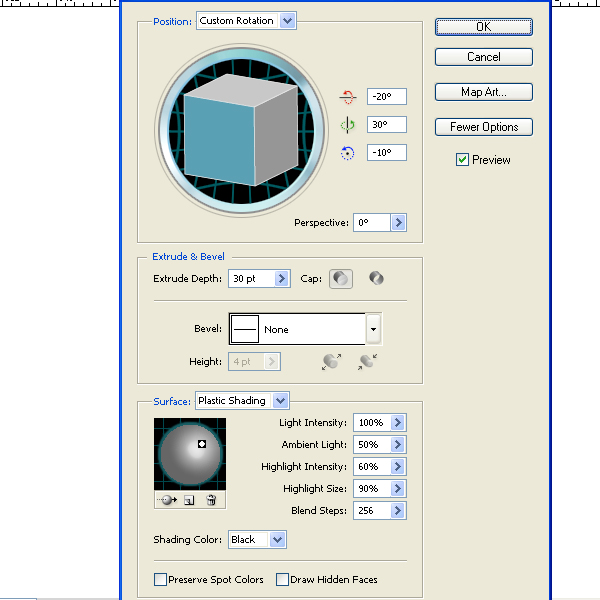Click the X-axis rotation icon
This screenshot has height=600, width=600.
coord(347,97)
